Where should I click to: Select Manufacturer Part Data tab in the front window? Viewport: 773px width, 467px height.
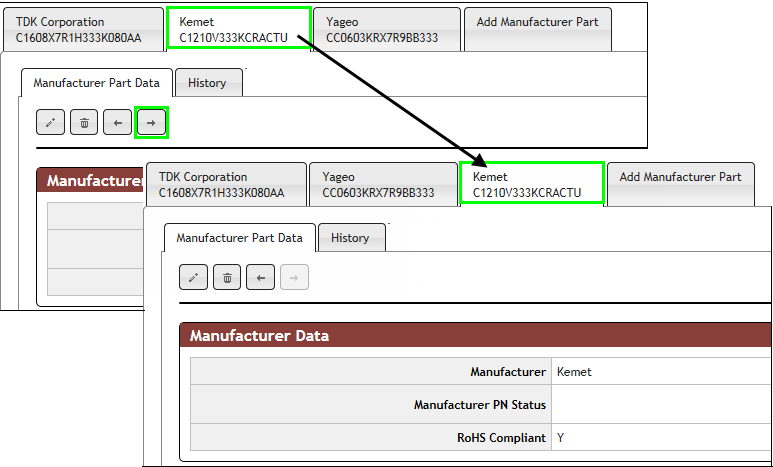(240, 238)
